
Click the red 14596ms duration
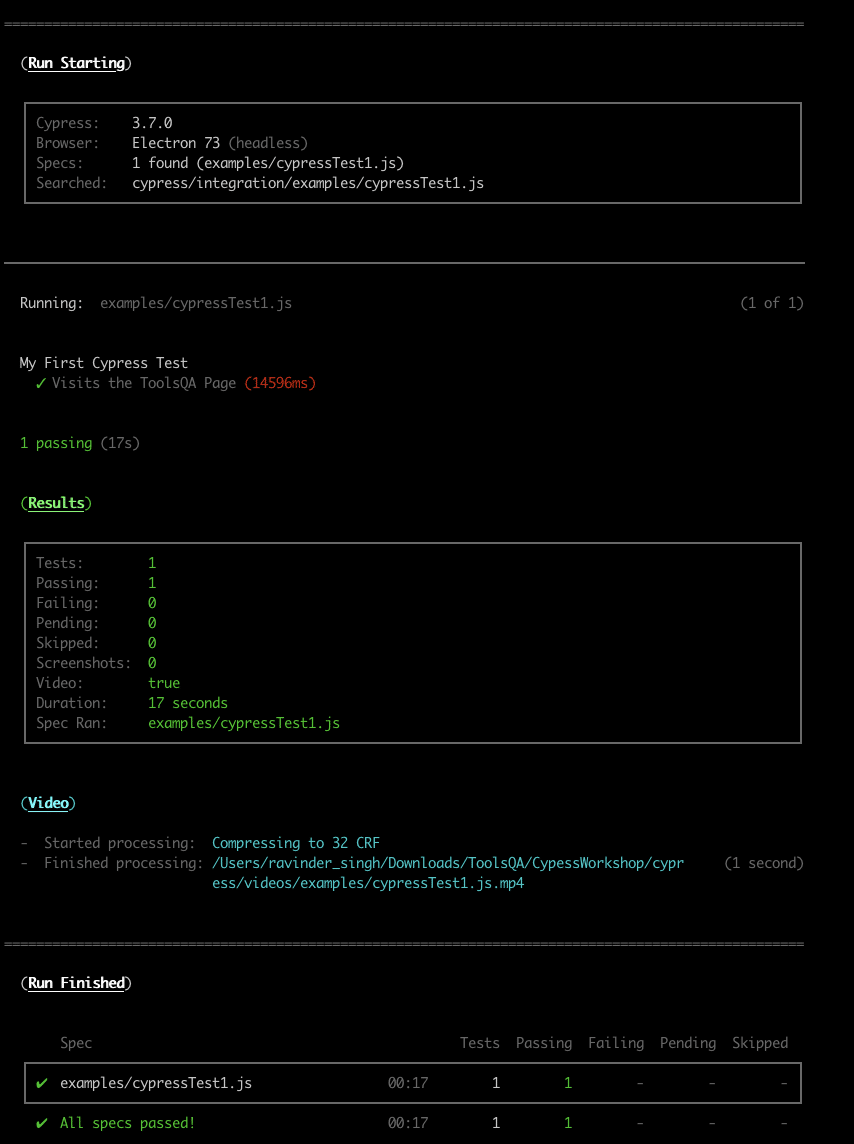tap(280, 383)
